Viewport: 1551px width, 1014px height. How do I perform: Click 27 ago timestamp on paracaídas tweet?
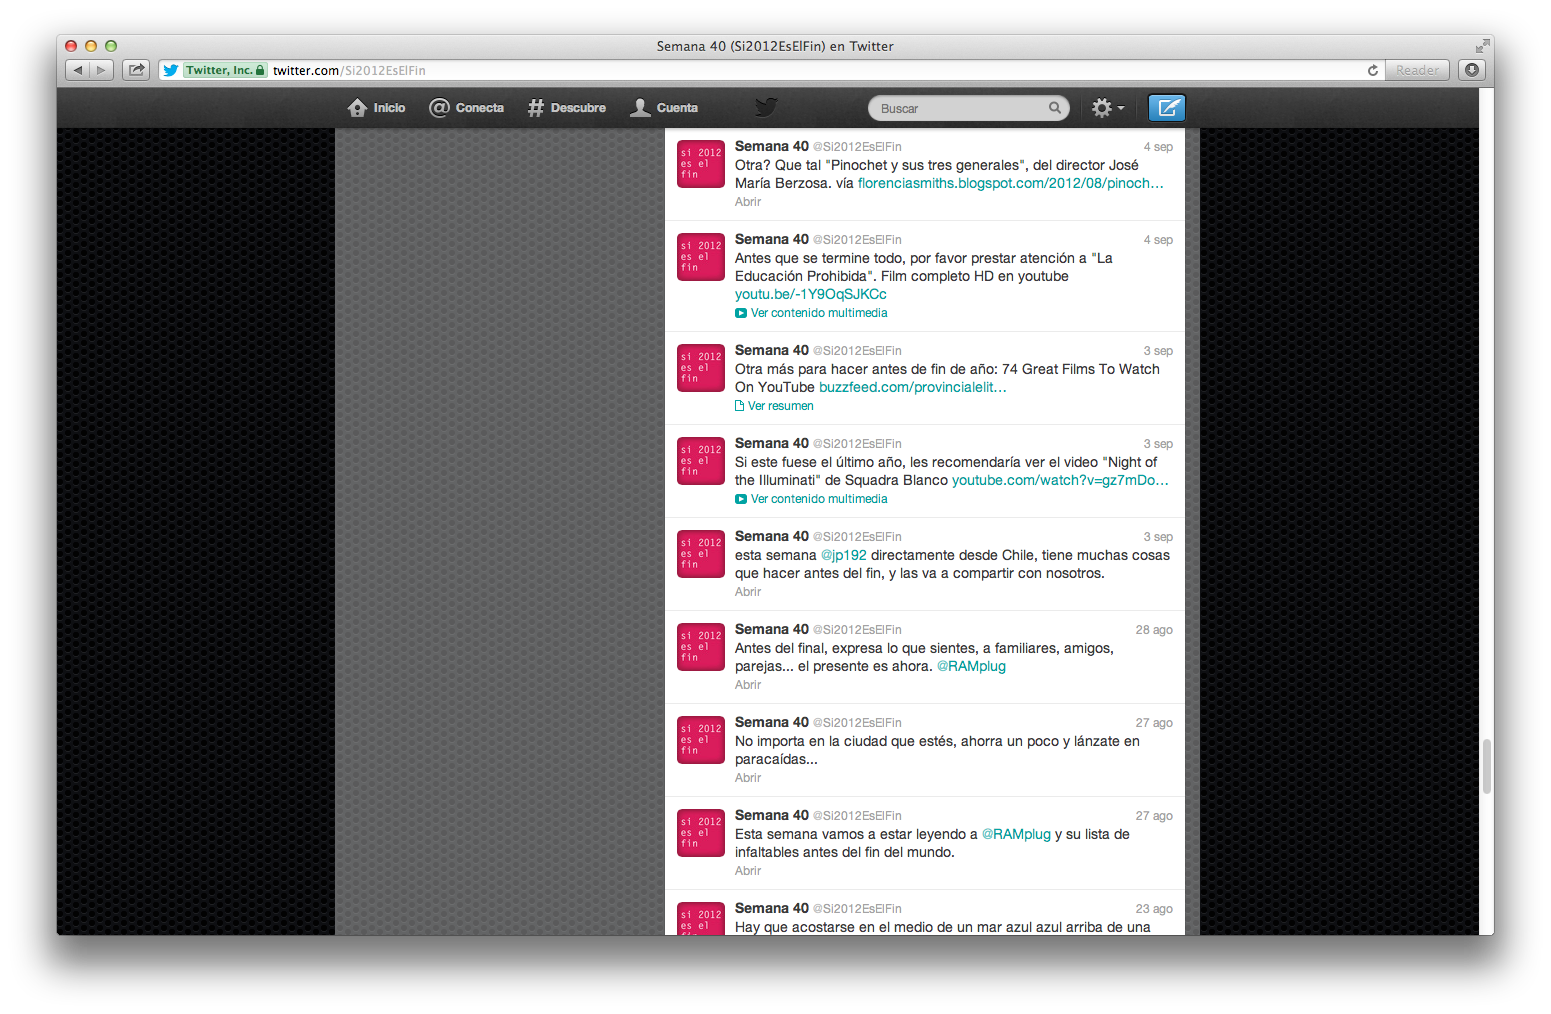(x=1154, y=723)
